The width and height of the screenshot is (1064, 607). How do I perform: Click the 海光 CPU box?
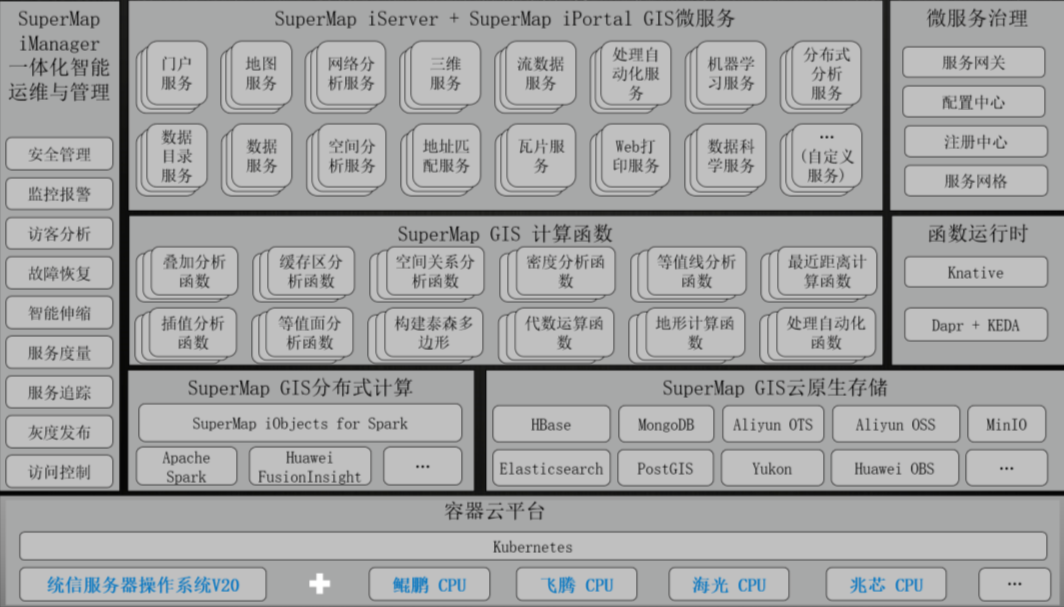pos(729,585)
